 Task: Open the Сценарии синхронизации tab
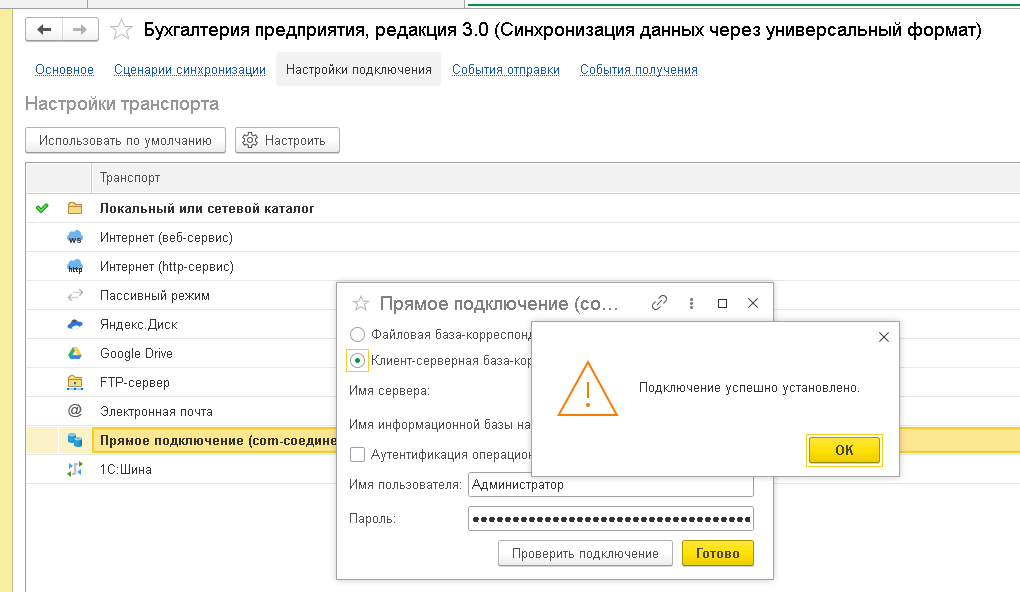[189, 70]
